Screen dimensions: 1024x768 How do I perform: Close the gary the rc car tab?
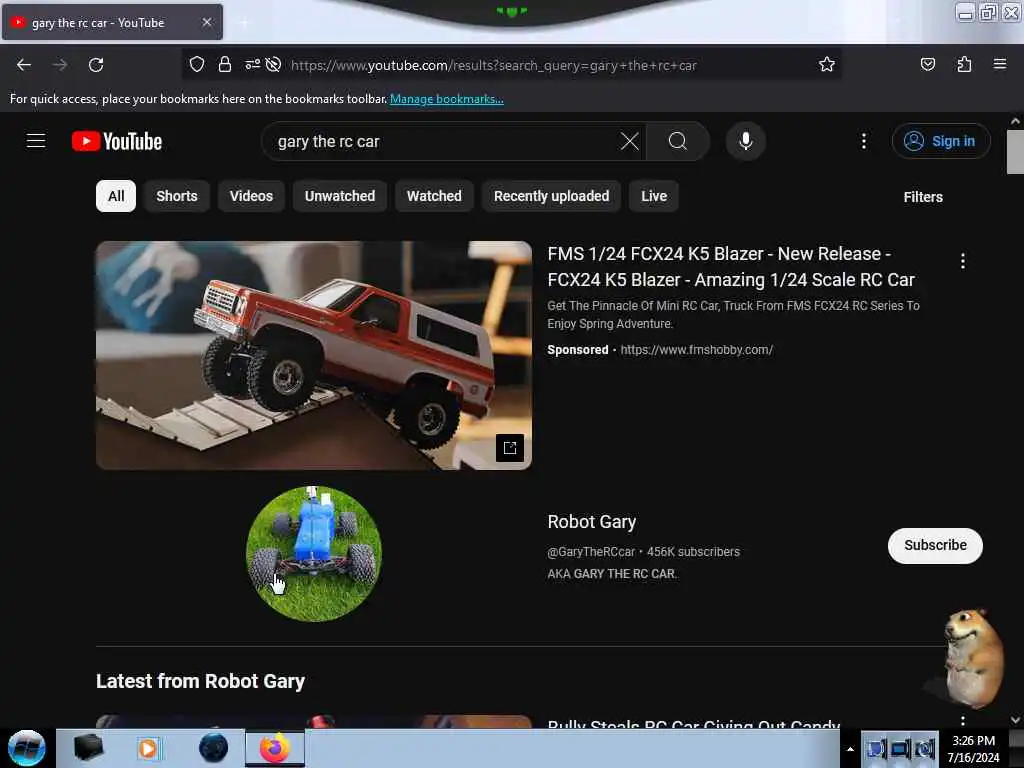(x=207, y=22)
